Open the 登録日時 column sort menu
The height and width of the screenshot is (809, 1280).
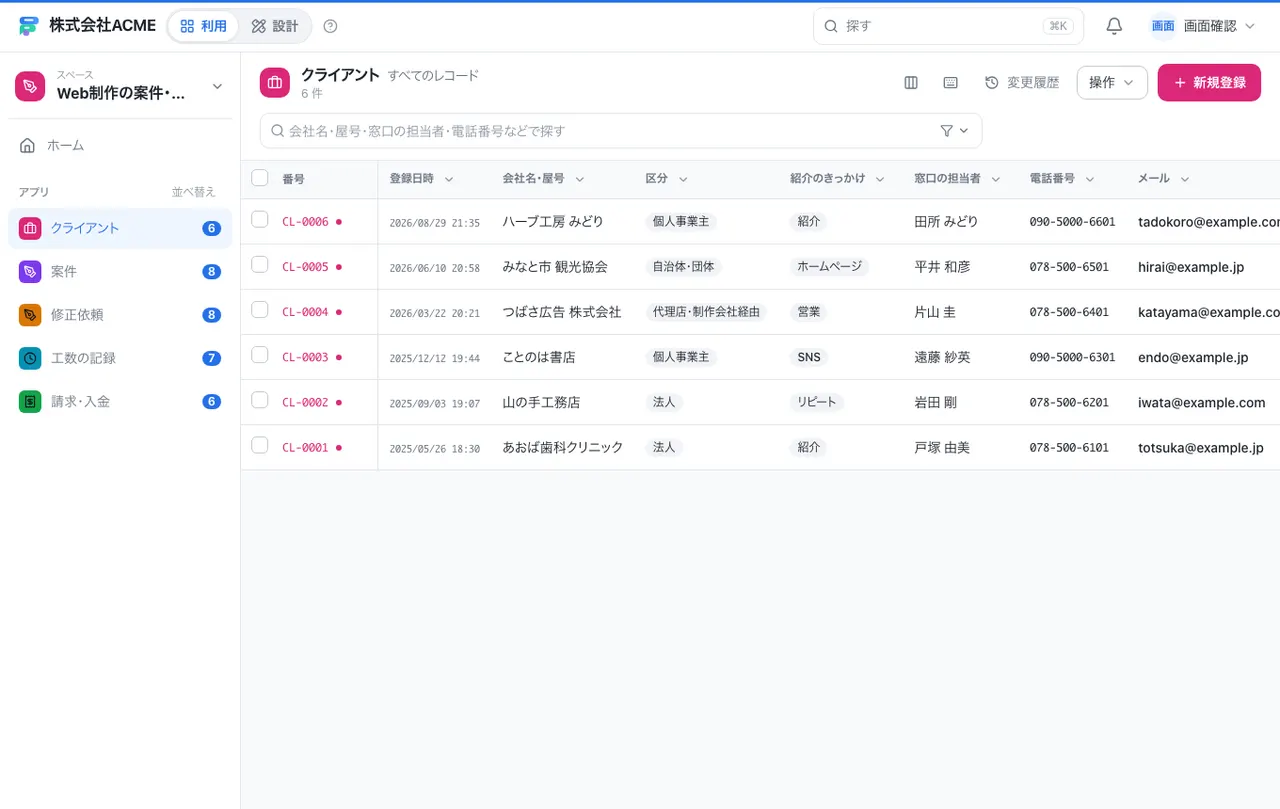[449, 179]
